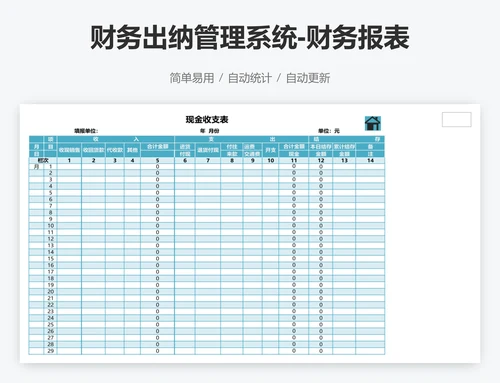
Task: Select the day 21 row label
Action: (x=51, y=298)
